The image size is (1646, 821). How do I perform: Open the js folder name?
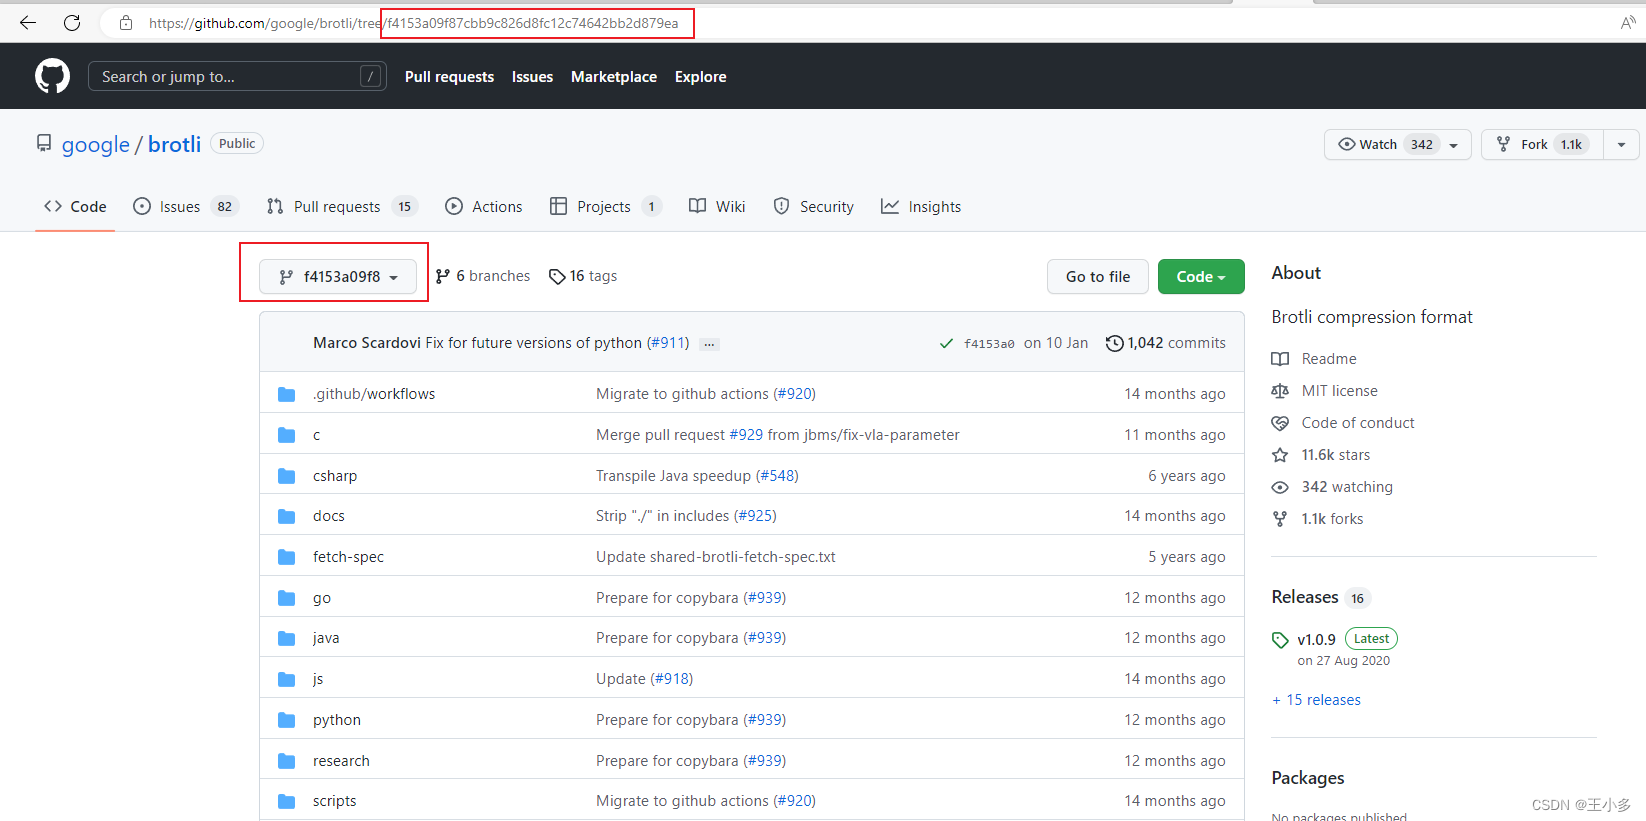pos(318,679)
